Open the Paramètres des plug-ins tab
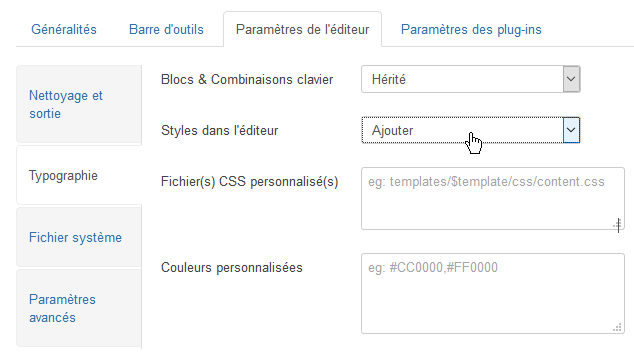 (x=471, y=30)
